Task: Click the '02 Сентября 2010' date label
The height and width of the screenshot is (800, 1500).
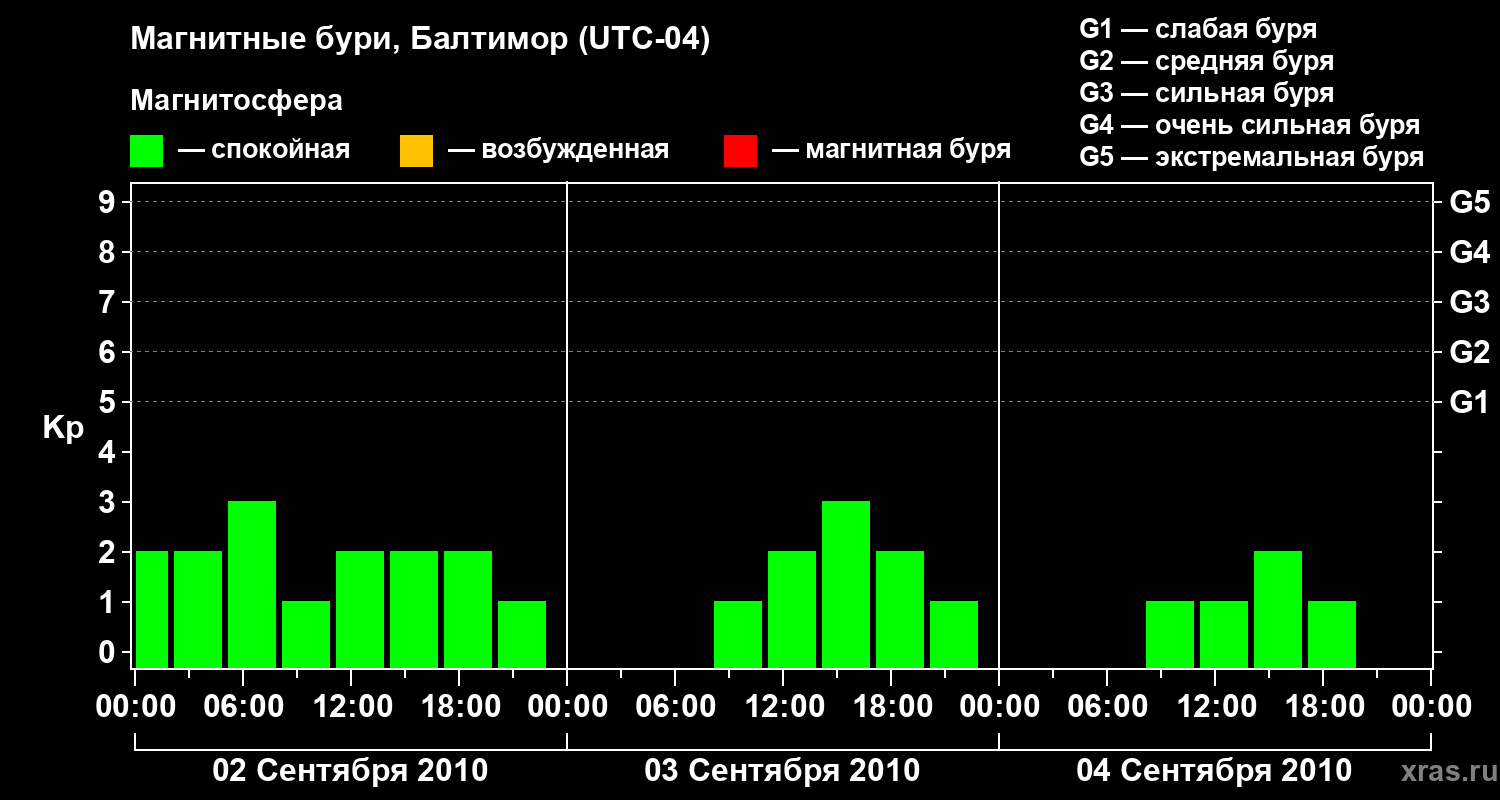Action: point(350,770)
